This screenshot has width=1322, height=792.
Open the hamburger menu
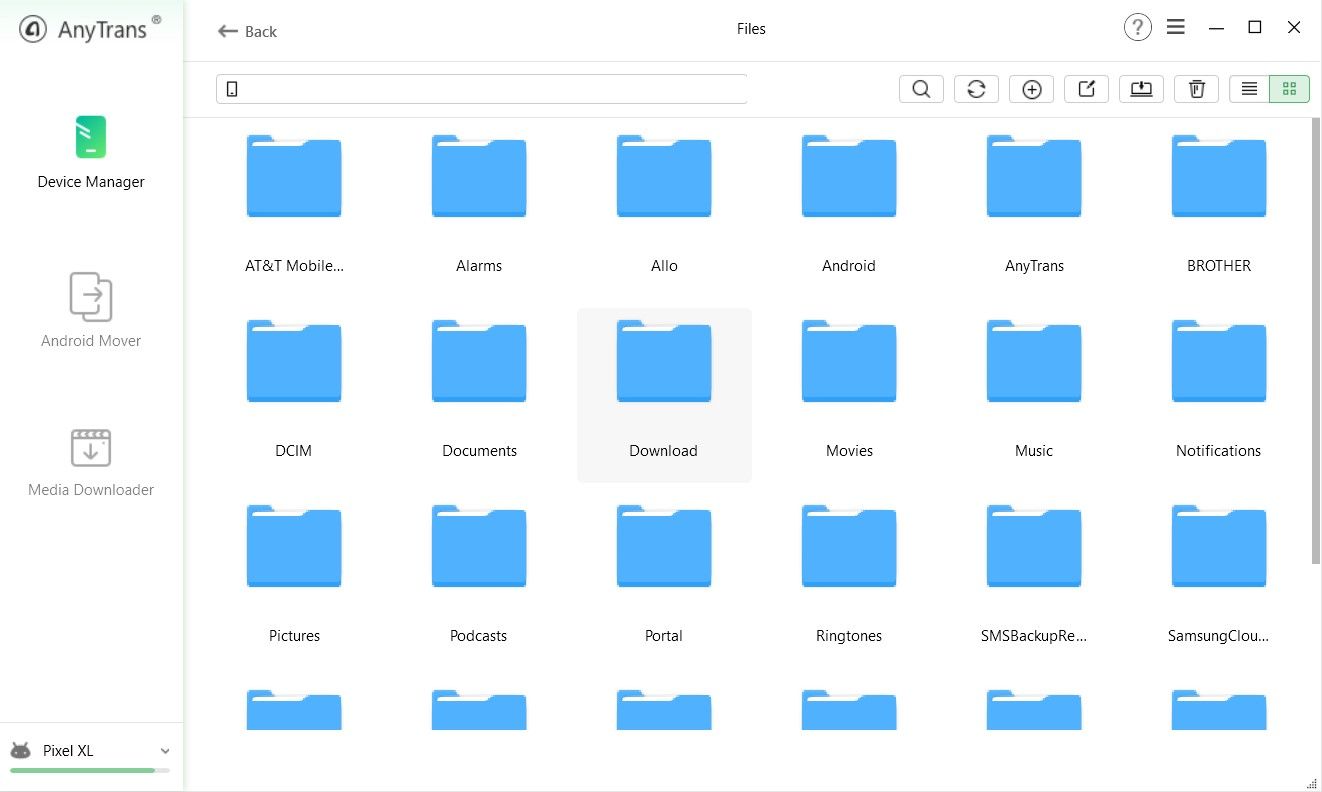(x=1175, y=27)
